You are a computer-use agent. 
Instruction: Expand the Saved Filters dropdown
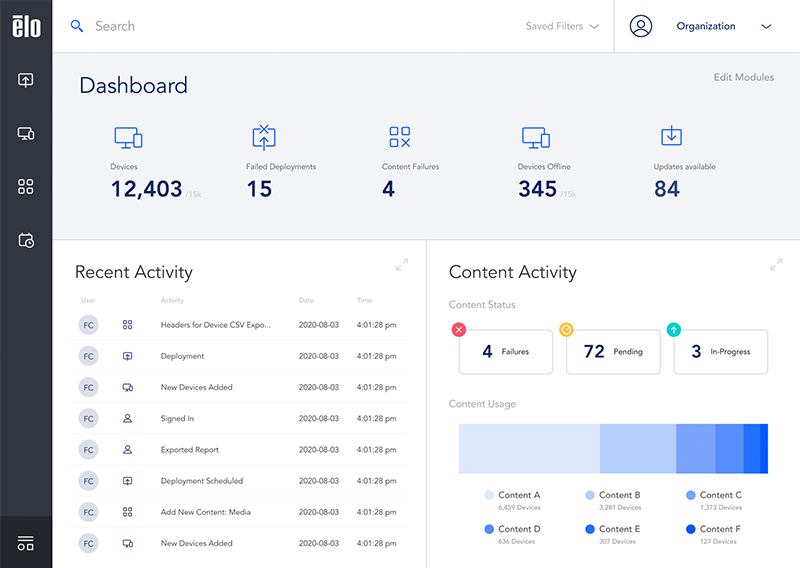click(563, 26)
